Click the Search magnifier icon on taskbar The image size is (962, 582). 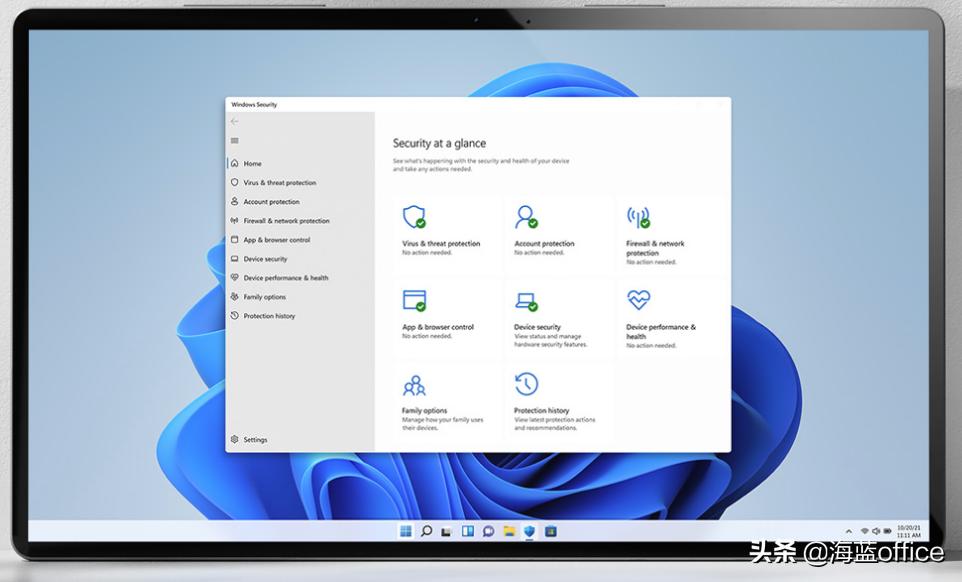click(x=426, y=531)
